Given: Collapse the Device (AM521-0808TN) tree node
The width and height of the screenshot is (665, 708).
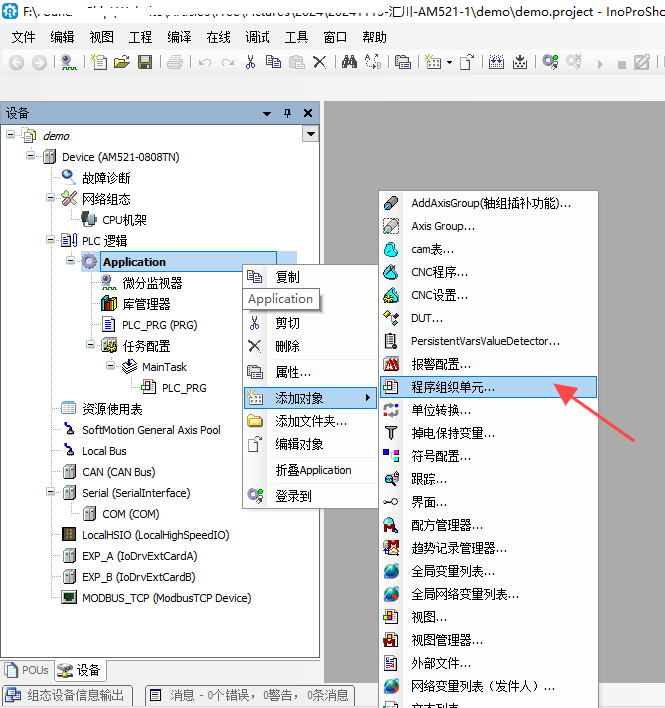Looking at the screenshot, I should 31,157.
